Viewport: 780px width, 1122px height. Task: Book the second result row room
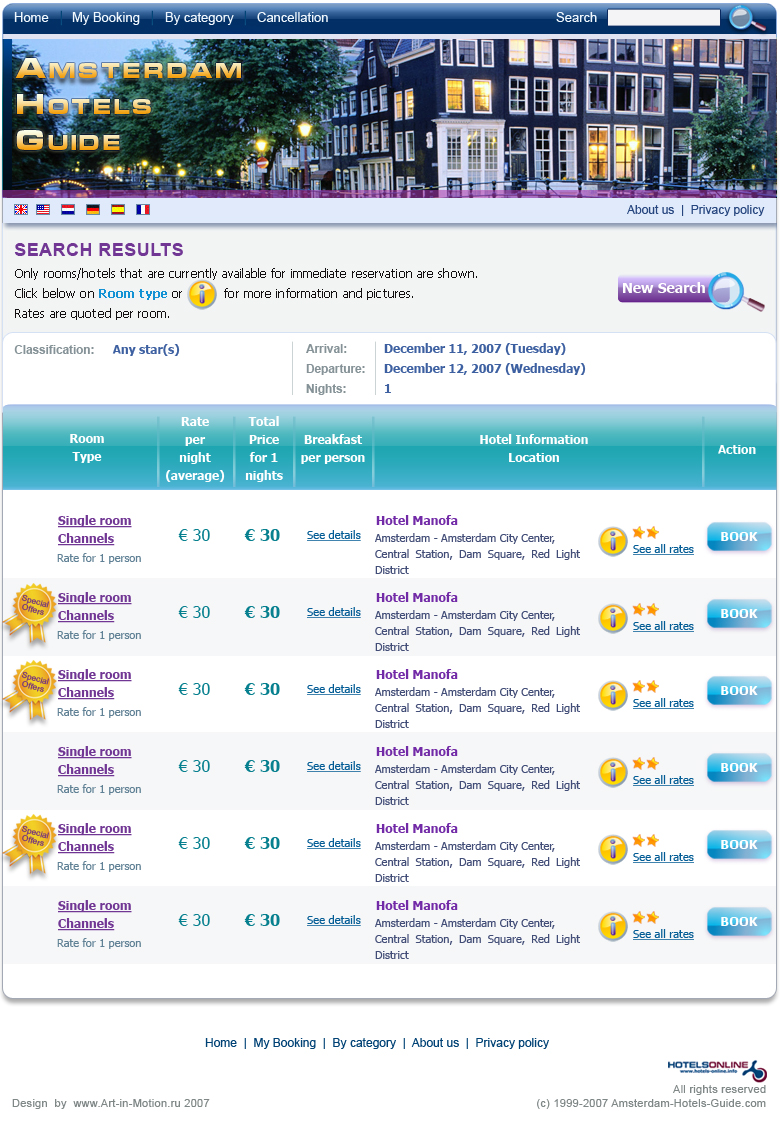[x=738, y=614]
